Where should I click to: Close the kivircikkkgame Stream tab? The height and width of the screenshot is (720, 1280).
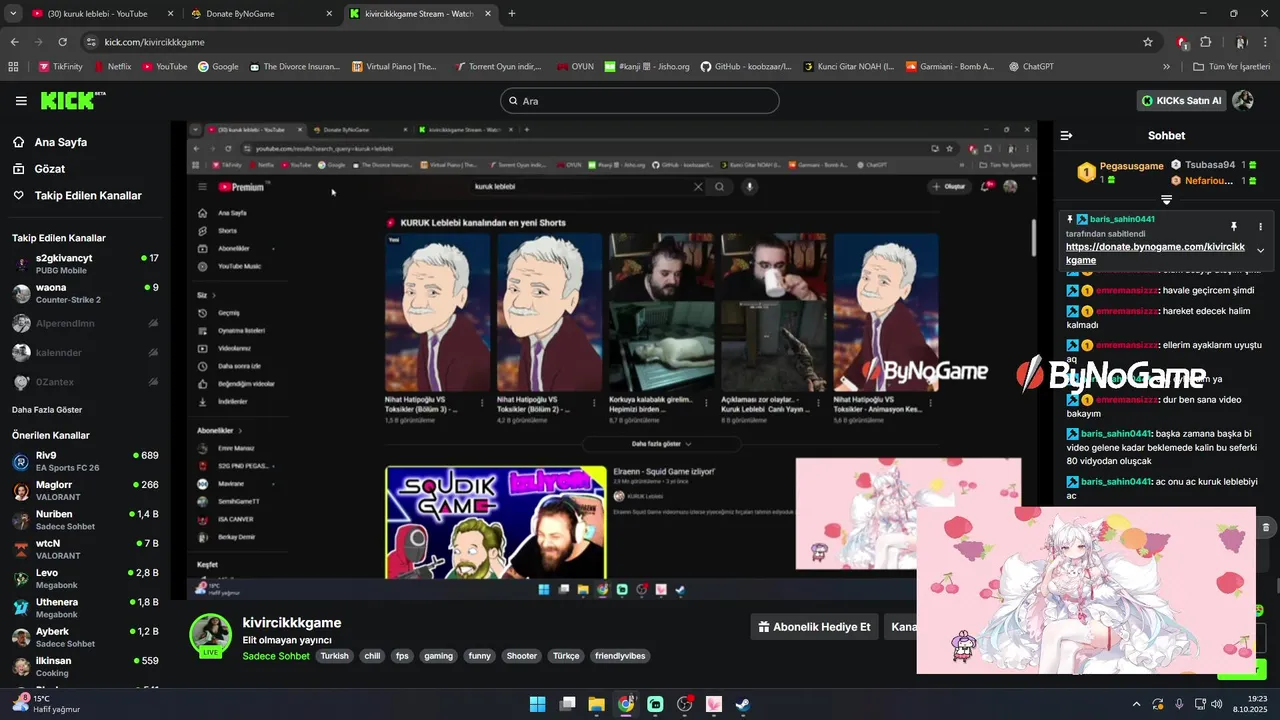(x=486, y=14)
